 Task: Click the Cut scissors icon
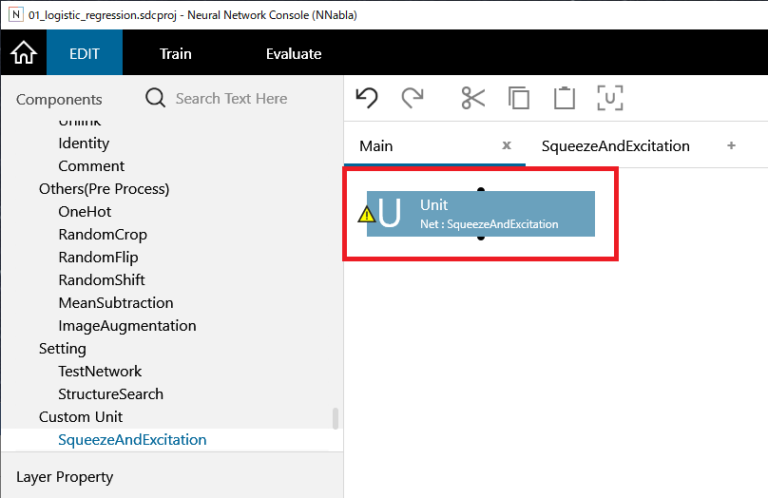click(x=472, y=97)
